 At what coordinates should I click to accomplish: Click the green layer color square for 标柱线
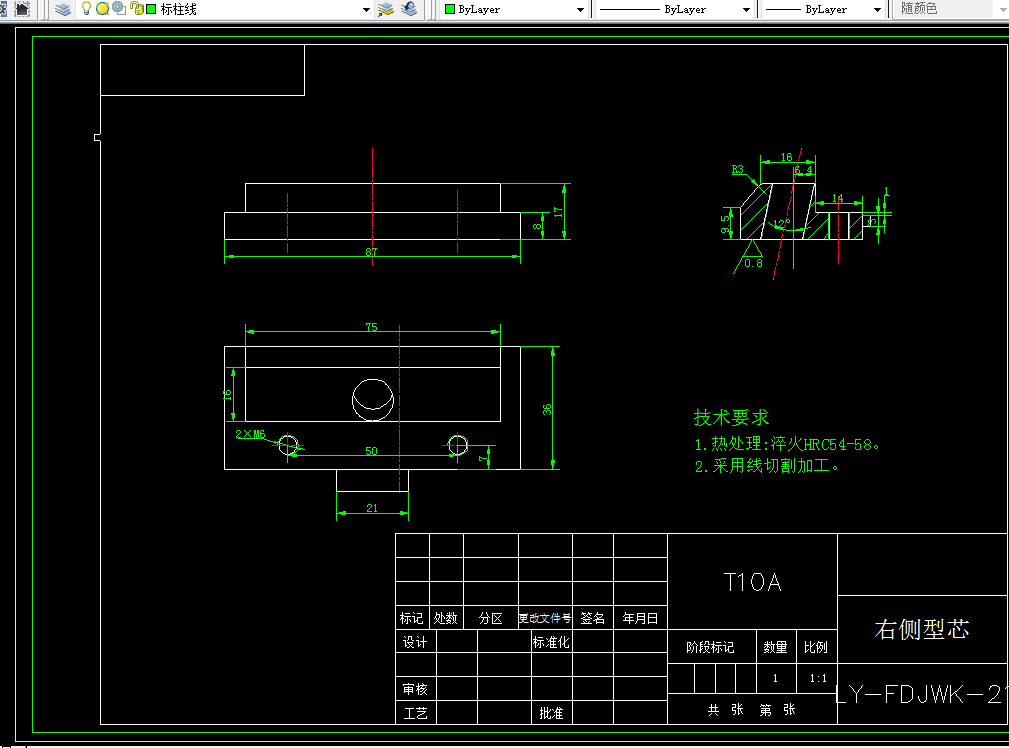click(151, 9)
